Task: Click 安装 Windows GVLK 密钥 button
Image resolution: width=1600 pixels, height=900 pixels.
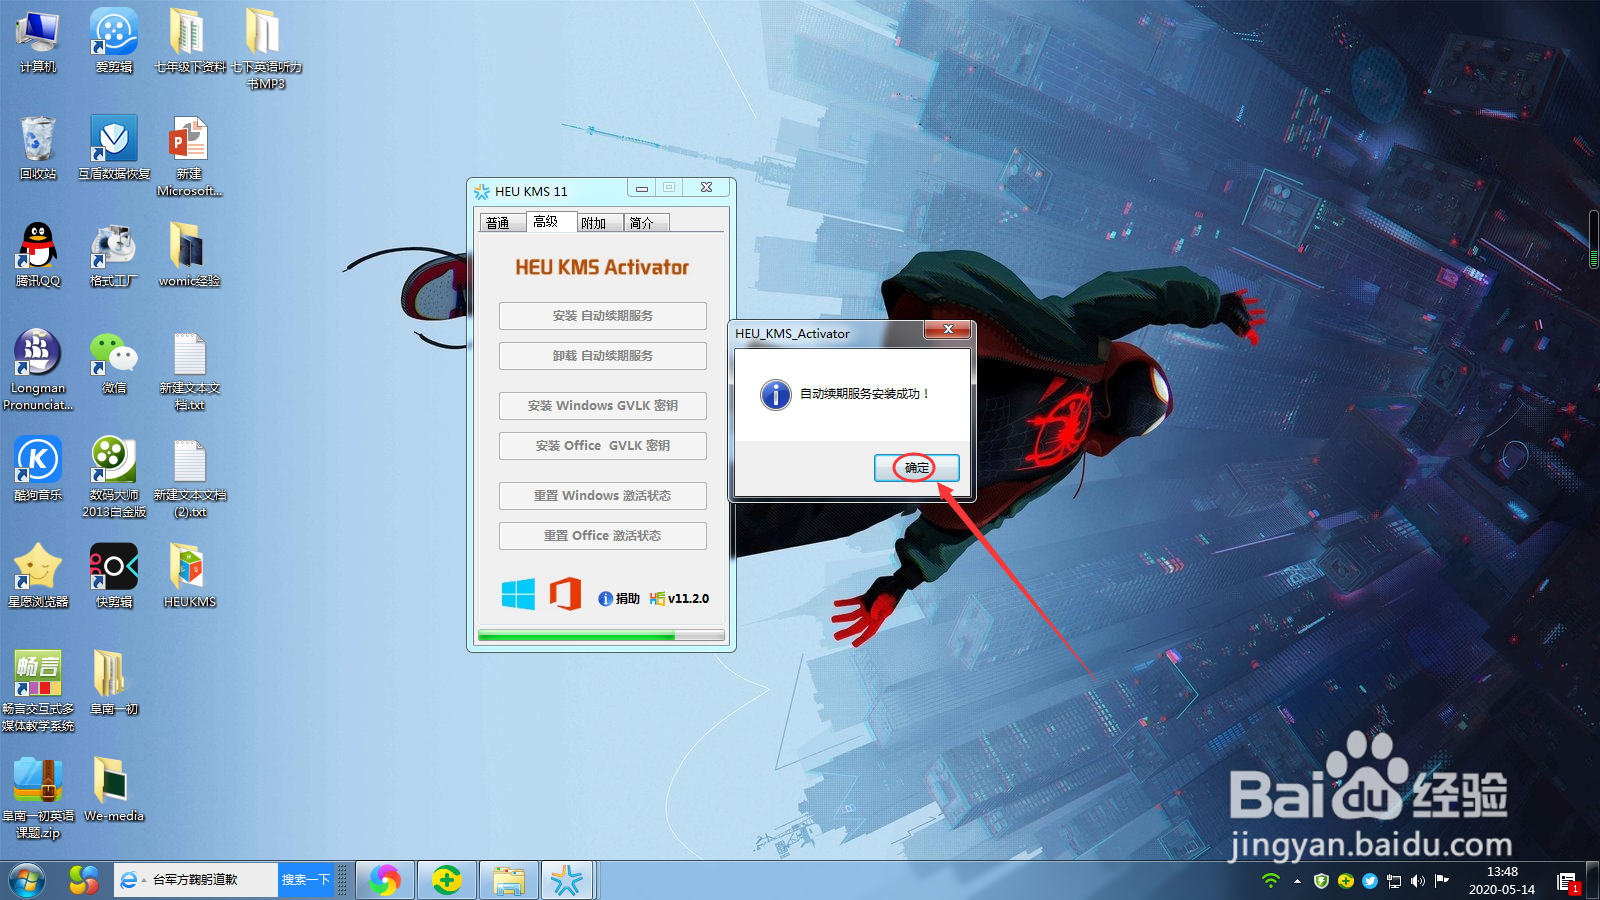Action: click(603, 406)
